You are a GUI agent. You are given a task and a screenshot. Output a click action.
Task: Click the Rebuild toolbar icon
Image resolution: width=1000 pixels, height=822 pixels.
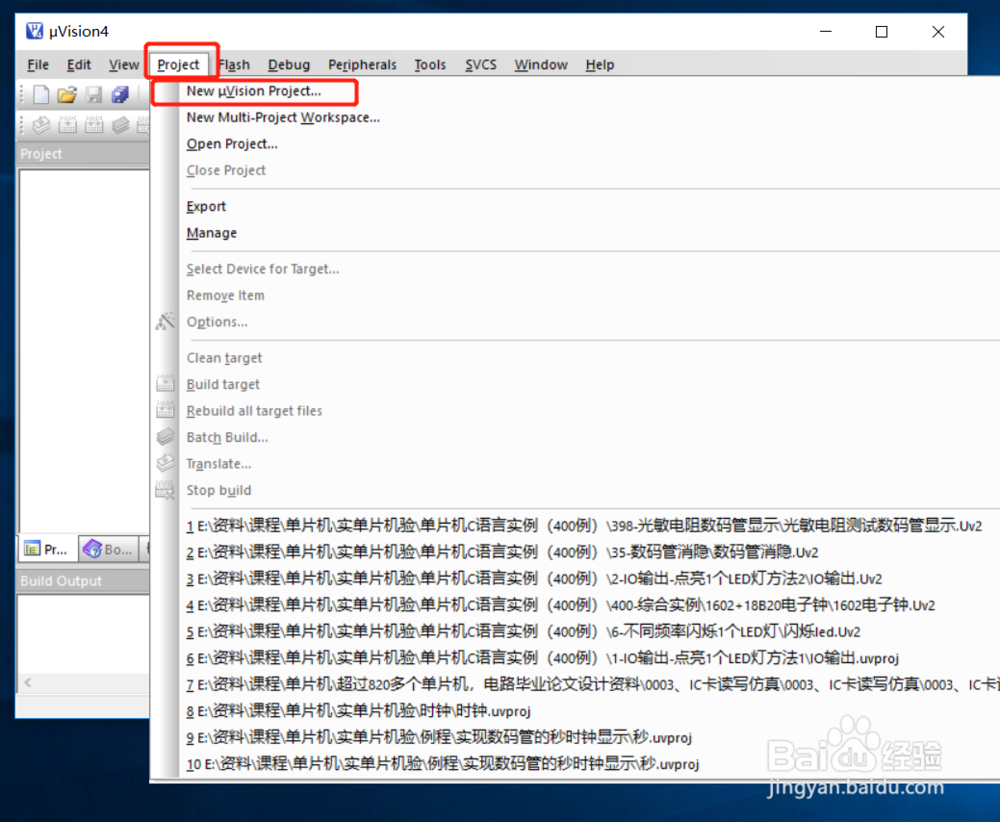(x=94, y=125)
